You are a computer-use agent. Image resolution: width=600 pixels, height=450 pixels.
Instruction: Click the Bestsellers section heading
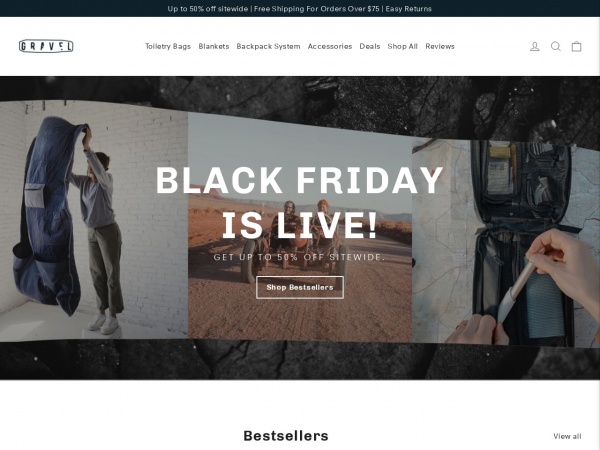coord(286,436)
